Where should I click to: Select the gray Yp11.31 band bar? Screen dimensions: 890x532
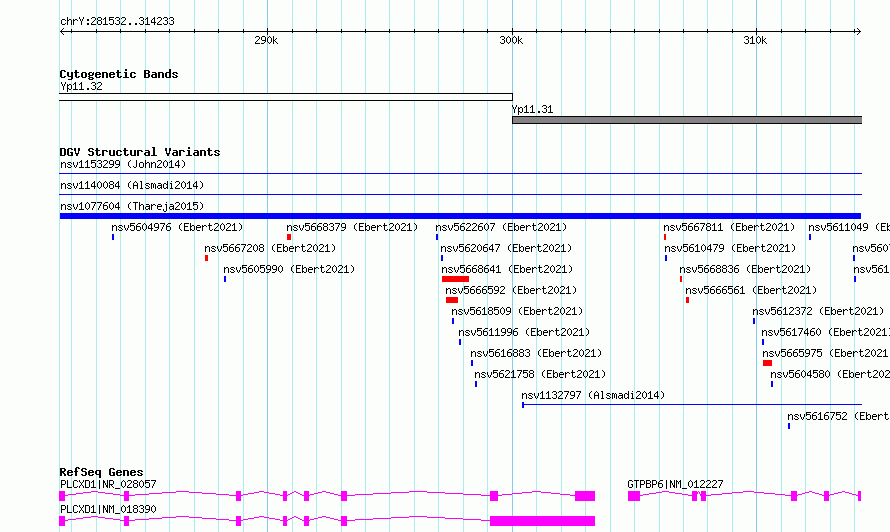[687, 120]
